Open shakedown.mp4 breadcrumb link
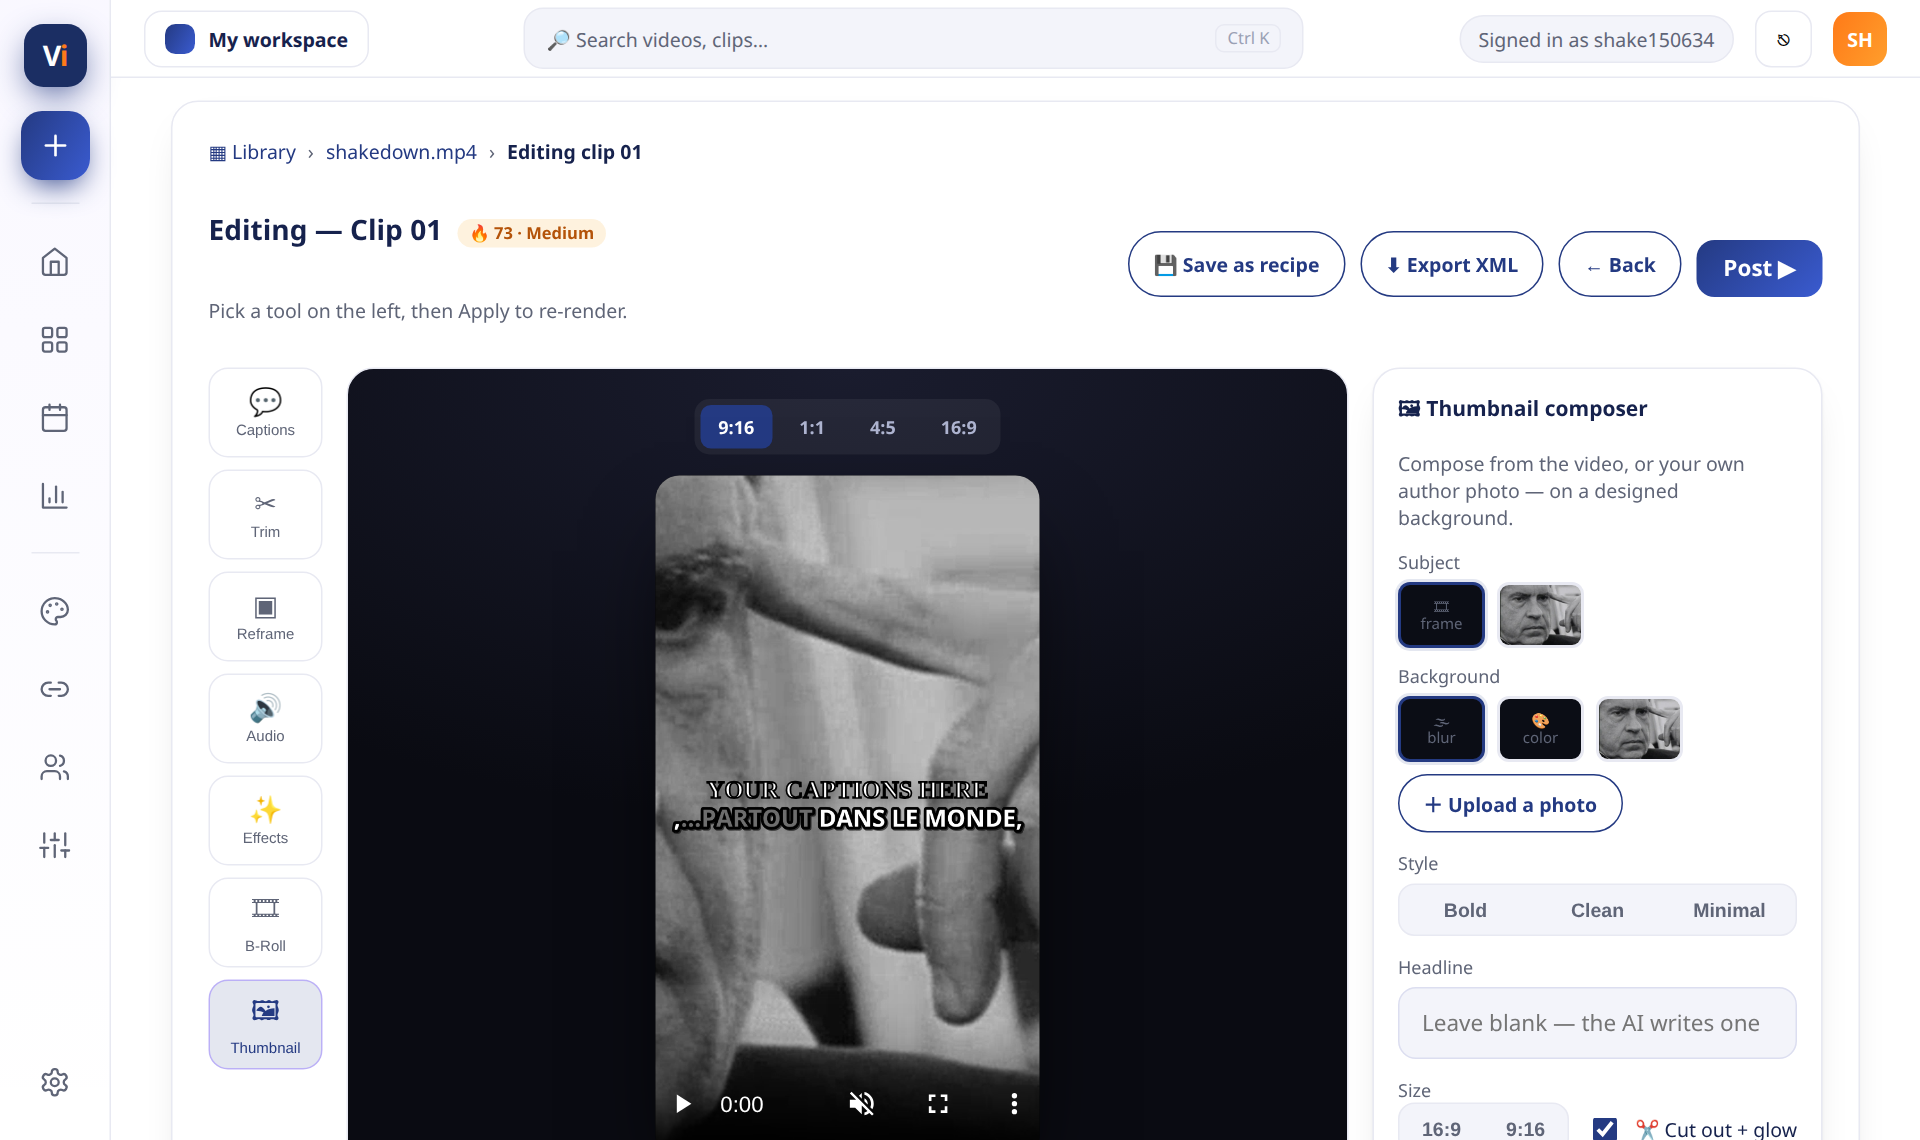The image size is (1920, 1140). (401, 152)
